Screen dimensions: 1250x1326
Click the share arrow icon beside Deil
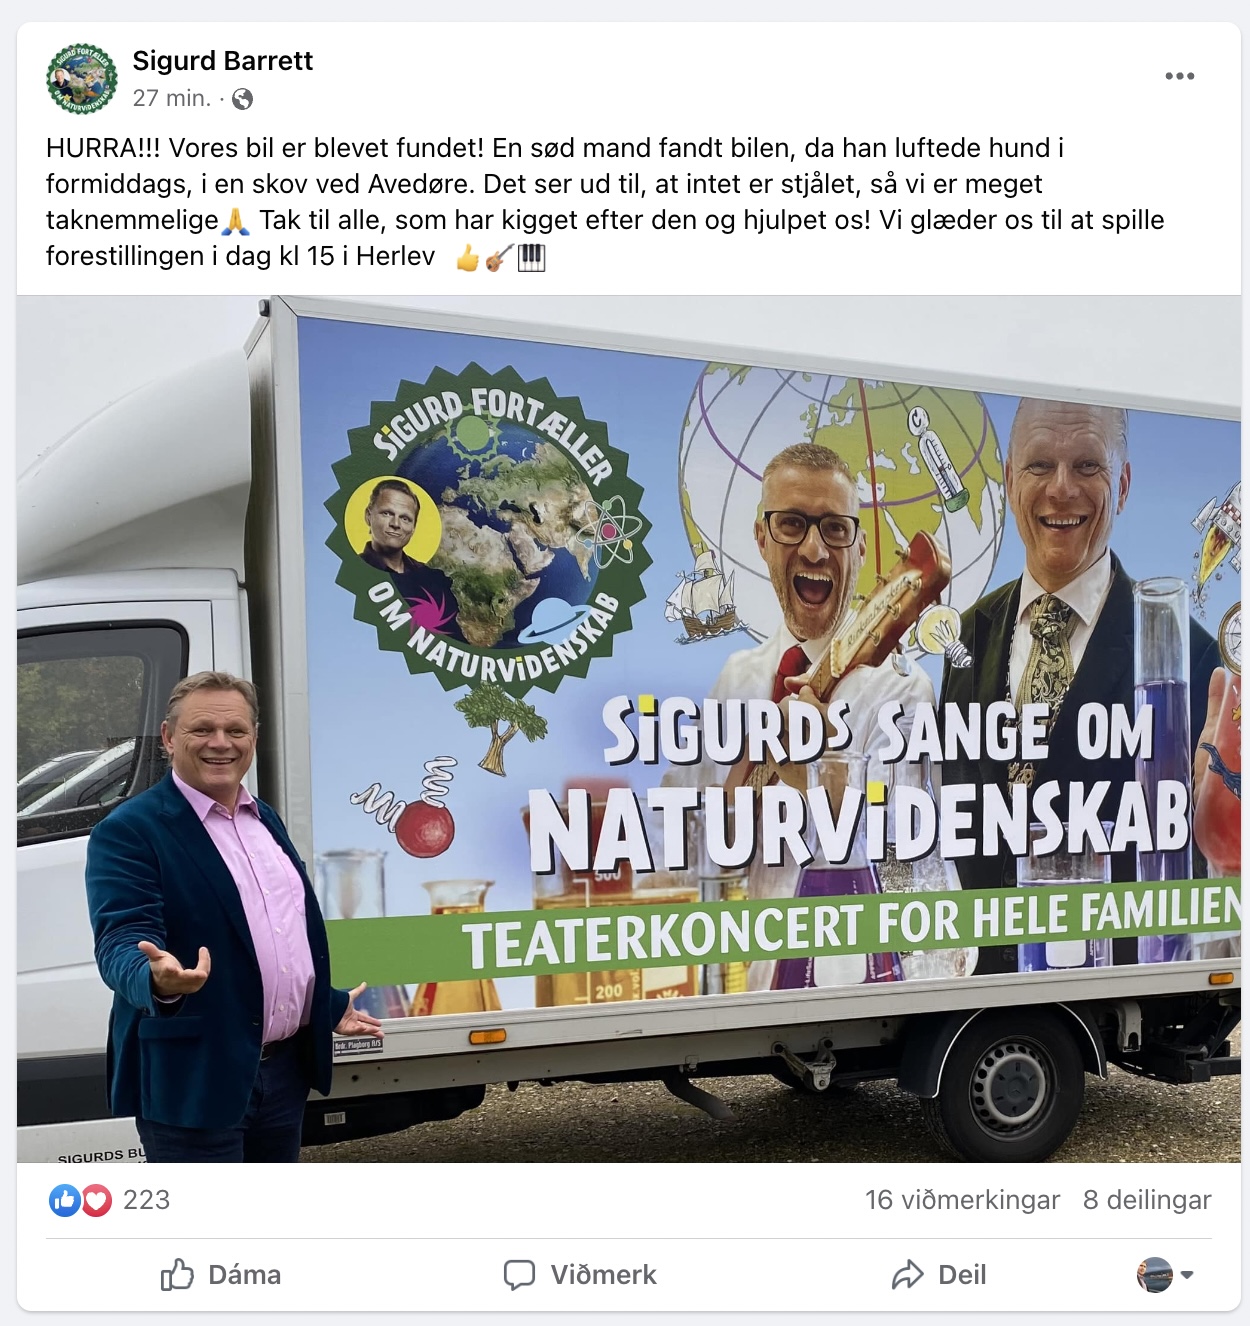point(907,1275)
